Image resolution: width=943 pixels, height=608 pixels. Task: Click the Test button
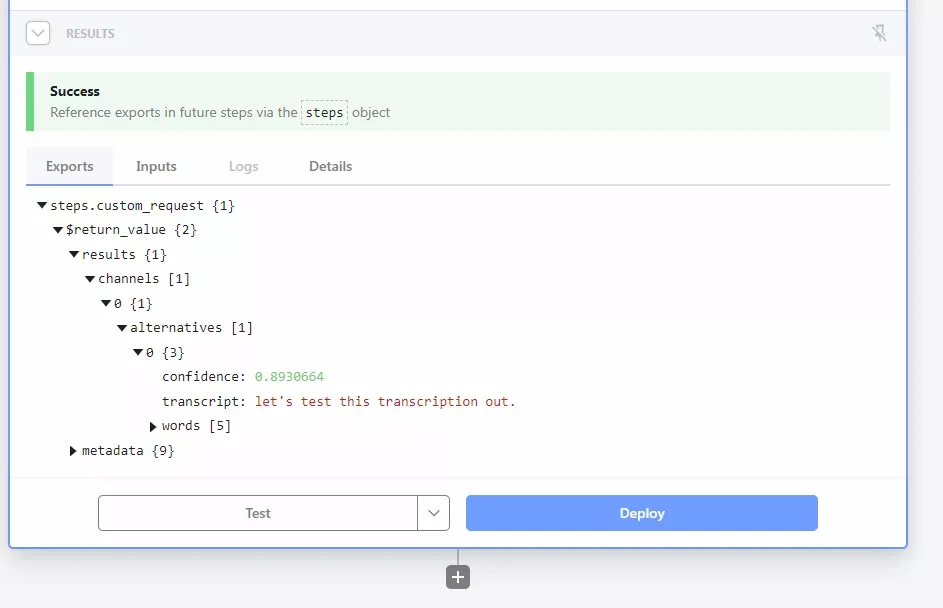(258, 513)
